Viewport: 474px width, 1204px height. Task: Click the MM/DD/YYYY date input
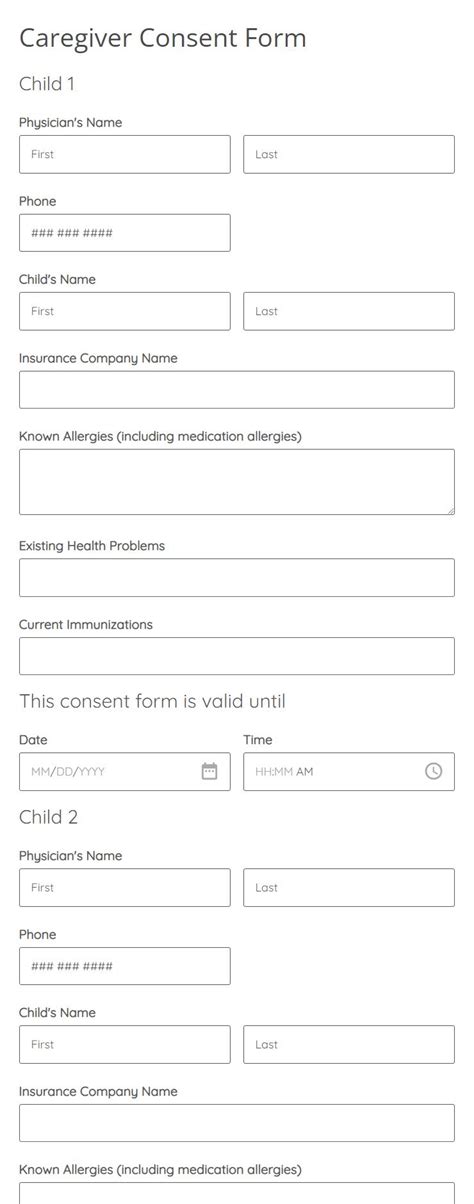click(x=125, y=772)
